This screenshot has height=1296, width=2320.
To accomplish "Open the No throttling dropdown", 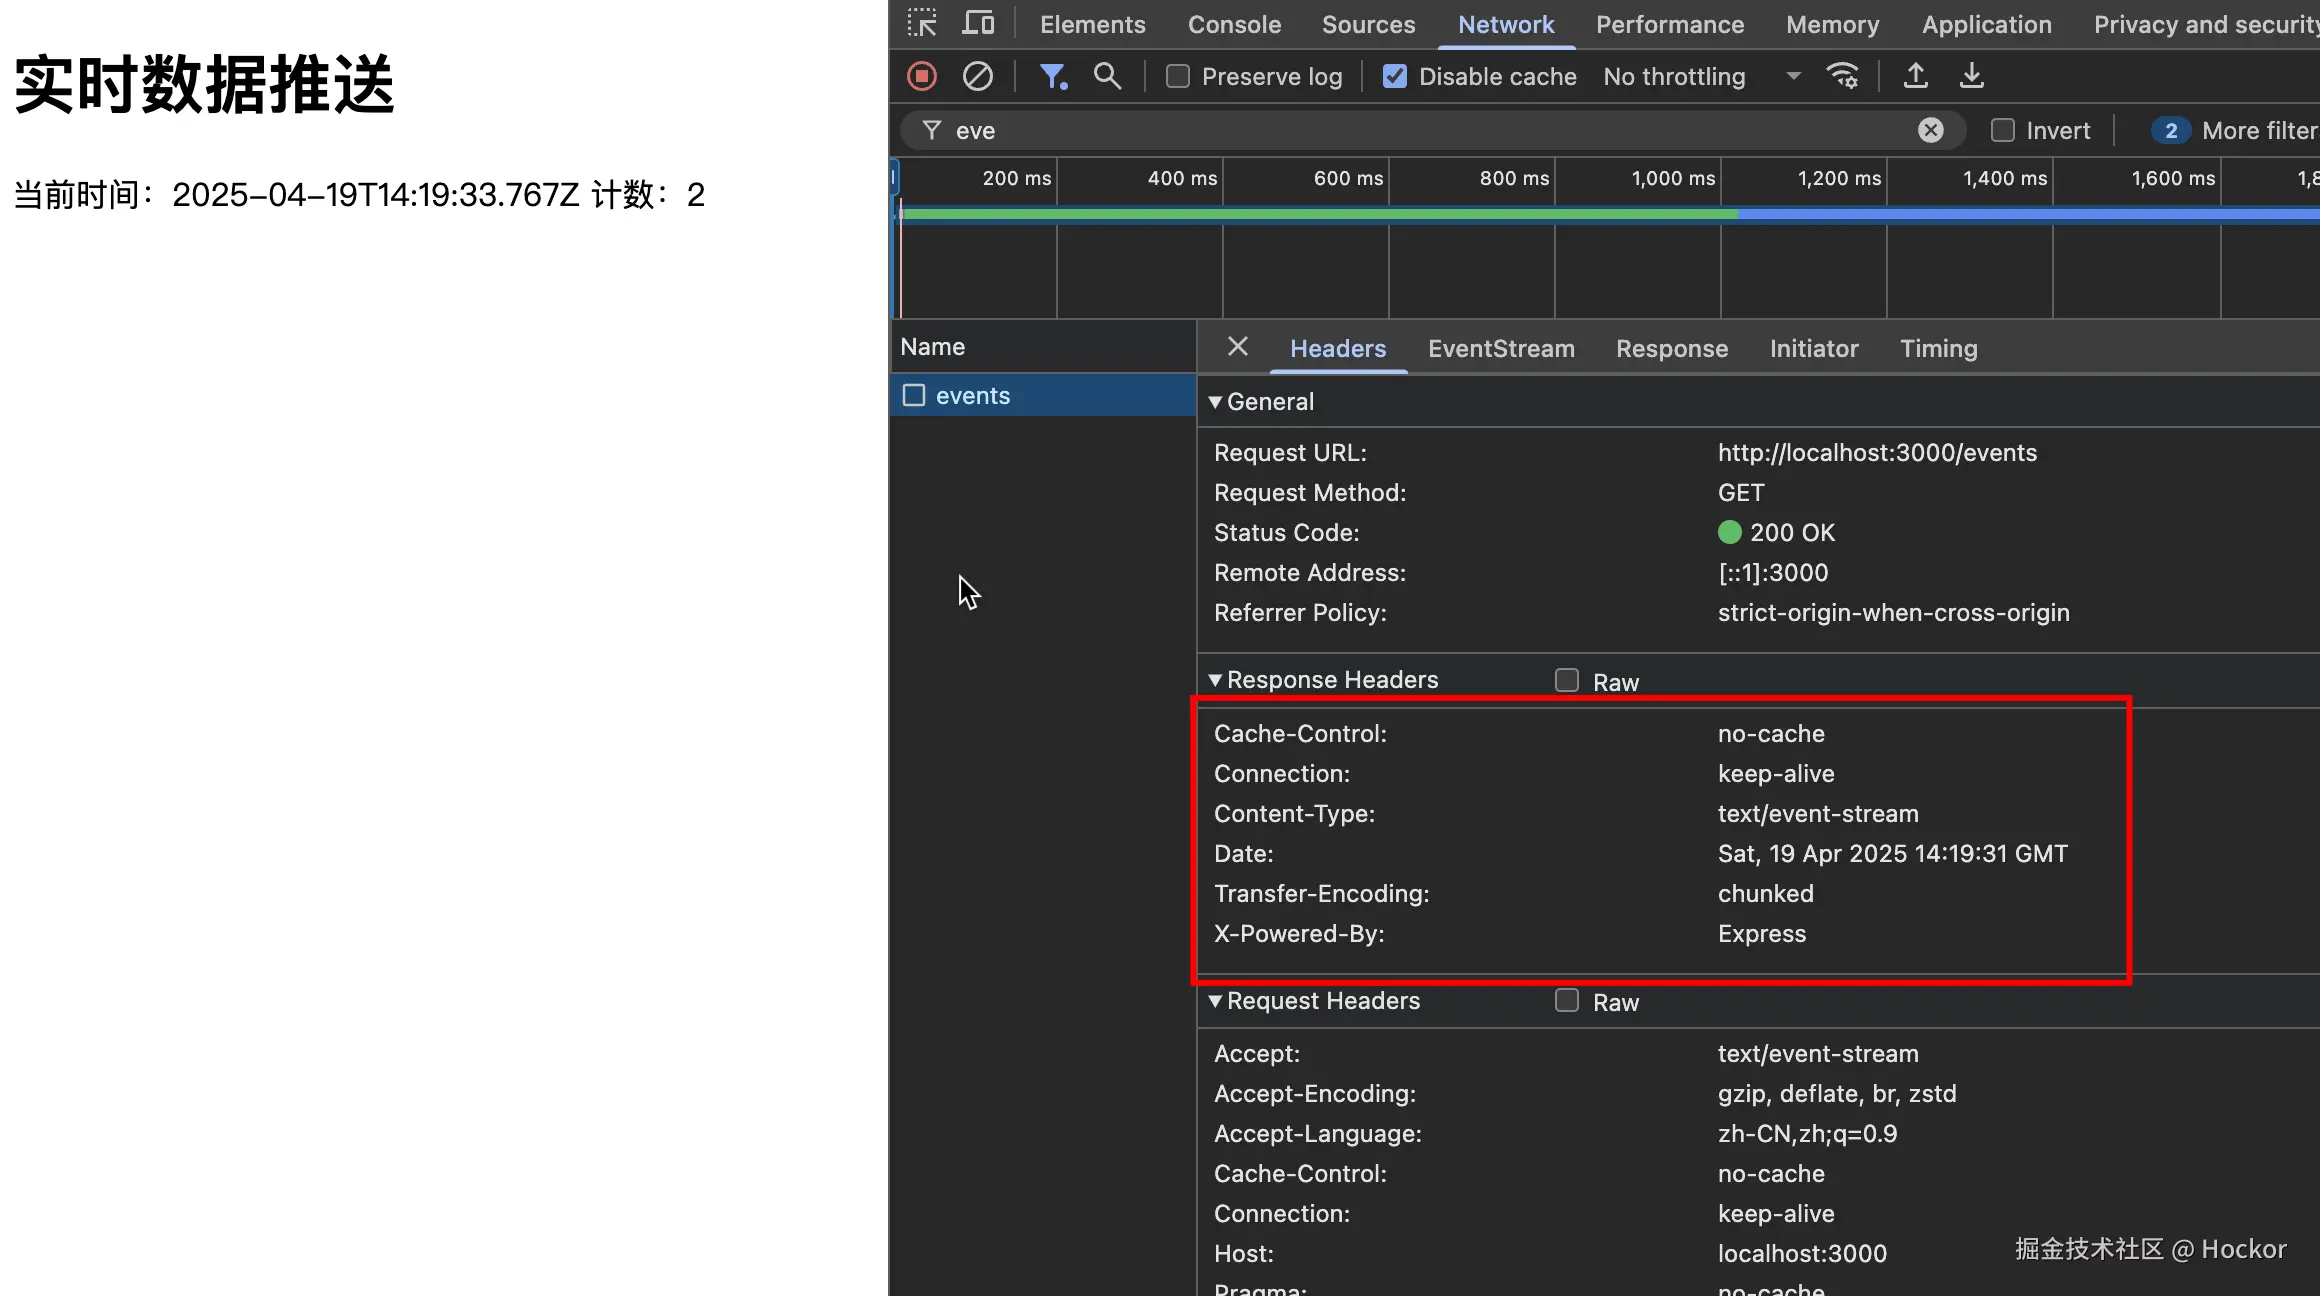I will 1700,76.
